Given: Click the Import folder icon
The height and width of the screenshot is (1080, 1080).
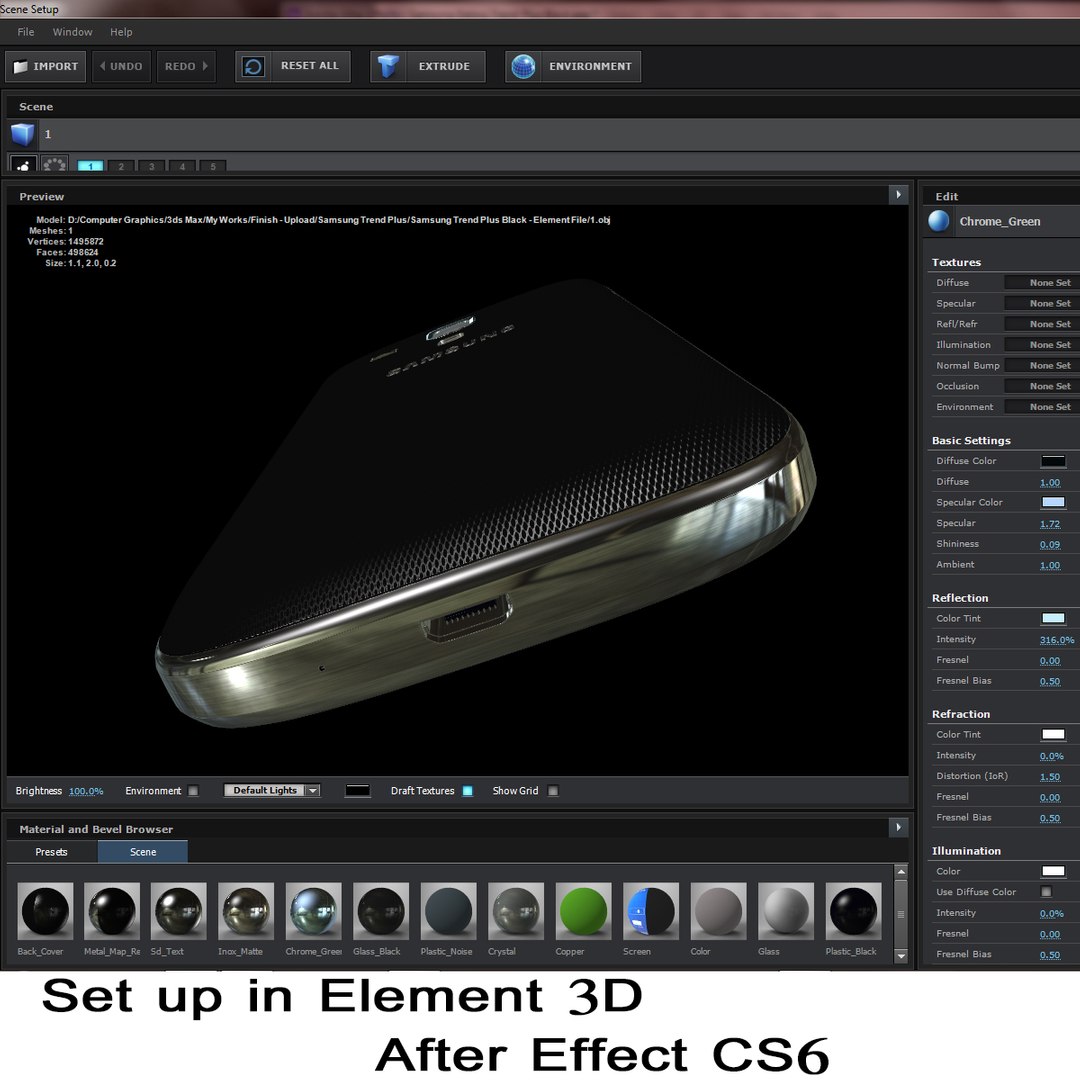Looking at the screenshot, I should click(21, 67).
